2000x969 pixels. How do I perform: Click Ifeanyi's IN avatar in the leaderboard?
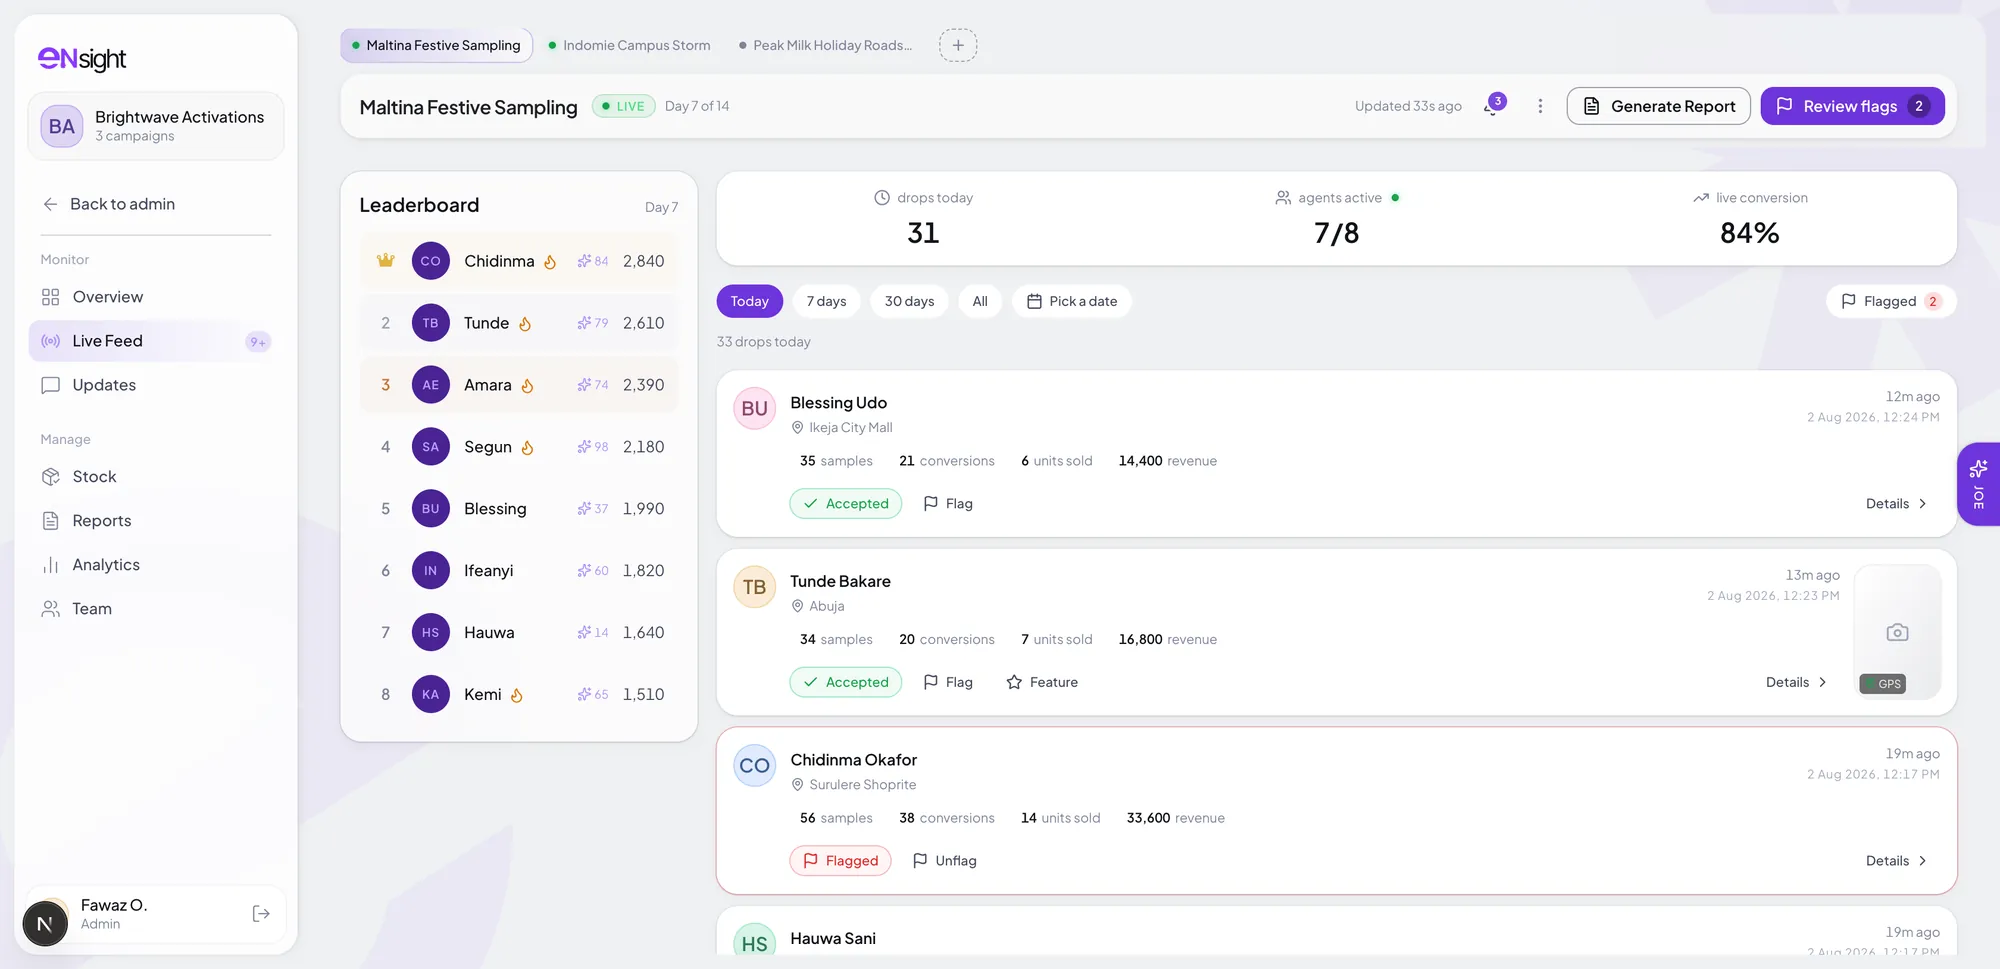point(431,571)
